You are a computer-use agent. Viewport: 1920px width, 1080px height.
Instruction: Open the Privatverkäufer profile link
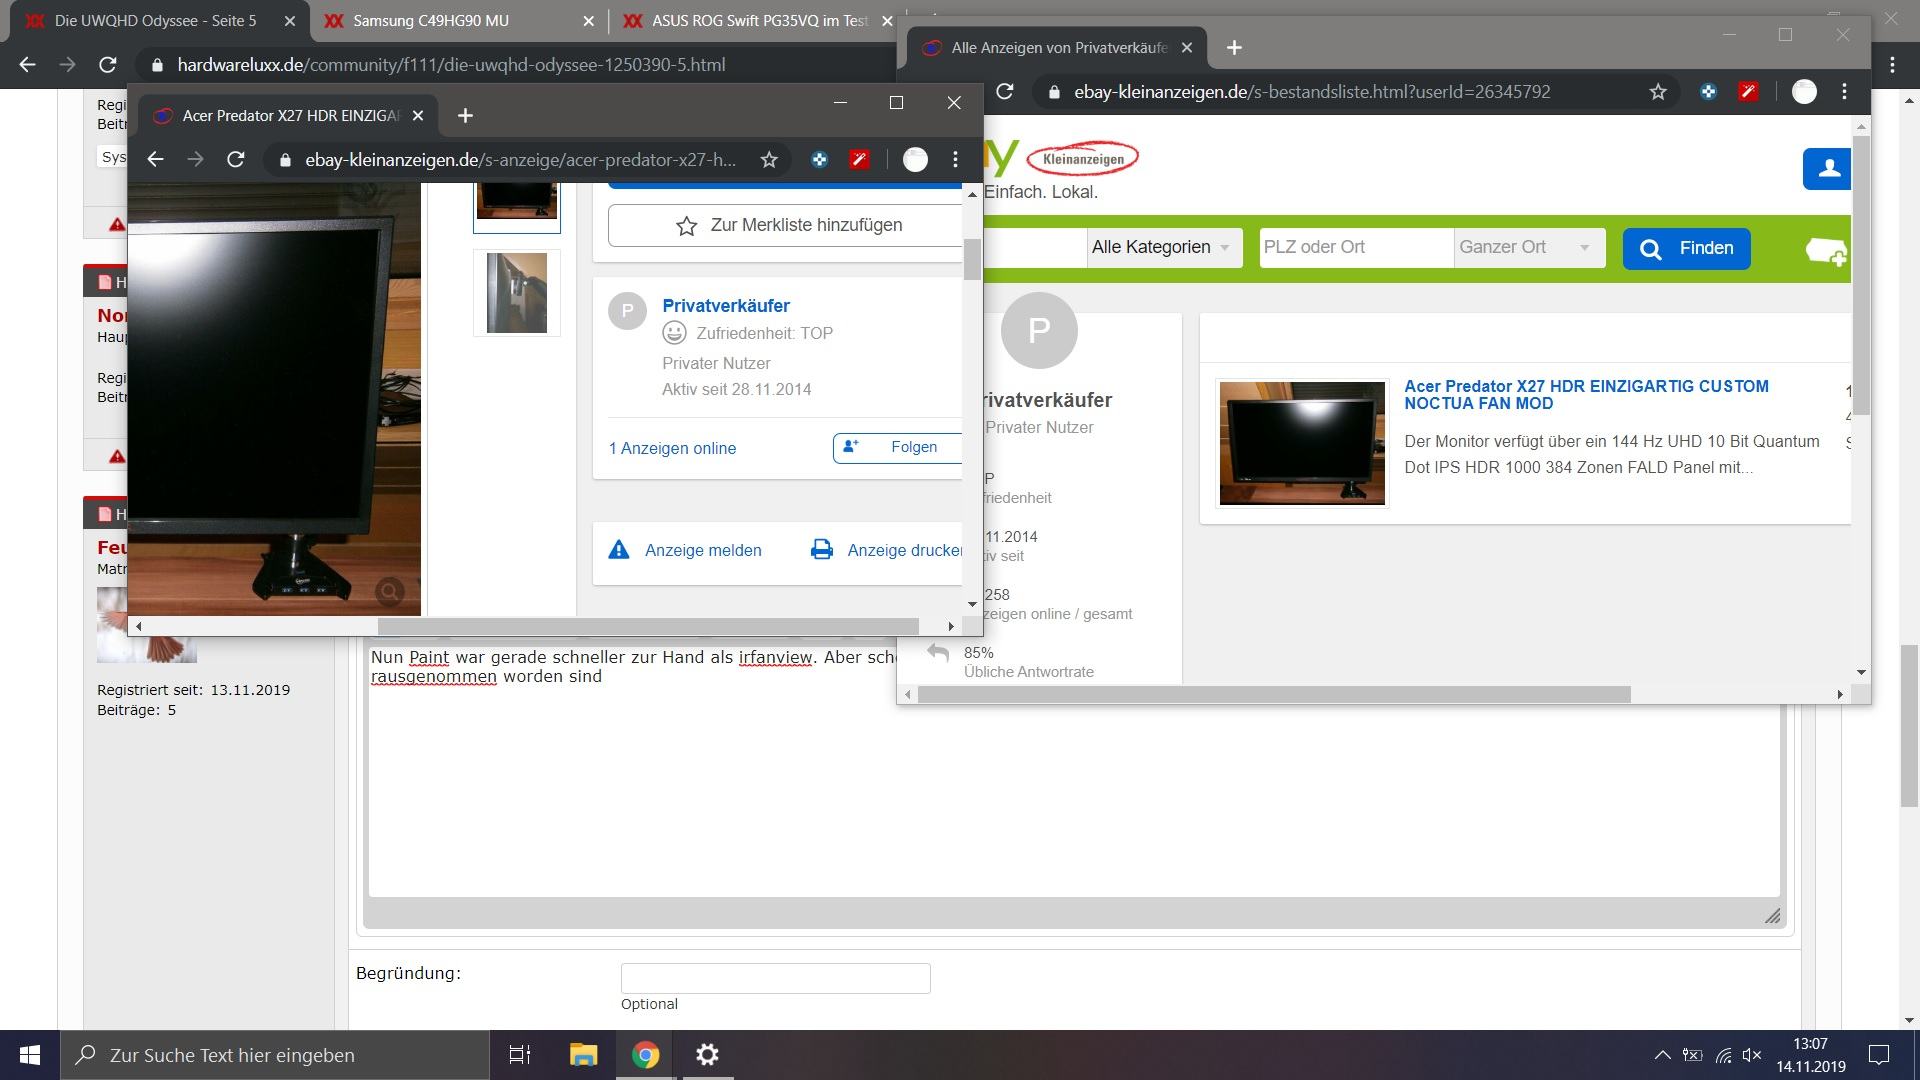coord(726,306)
